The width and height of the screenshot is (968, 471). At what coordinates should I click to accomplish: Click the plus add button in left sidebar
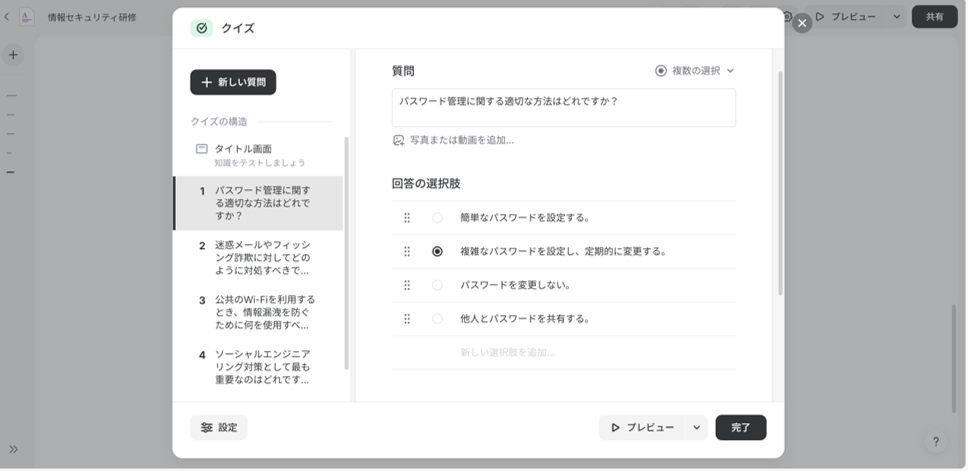pyautogui.click(x=13, y=55)
